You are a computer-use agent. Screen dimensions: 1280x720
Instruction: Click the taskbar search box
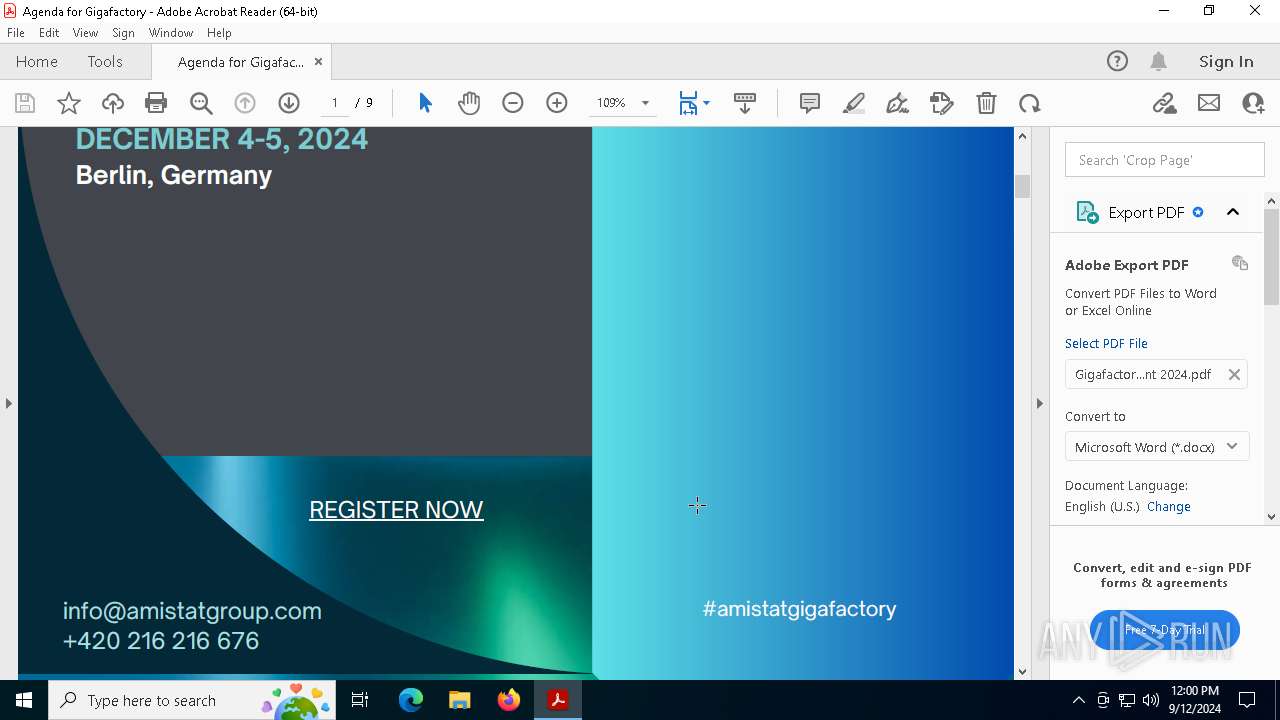pyautogui.click(x=192, y=700)
